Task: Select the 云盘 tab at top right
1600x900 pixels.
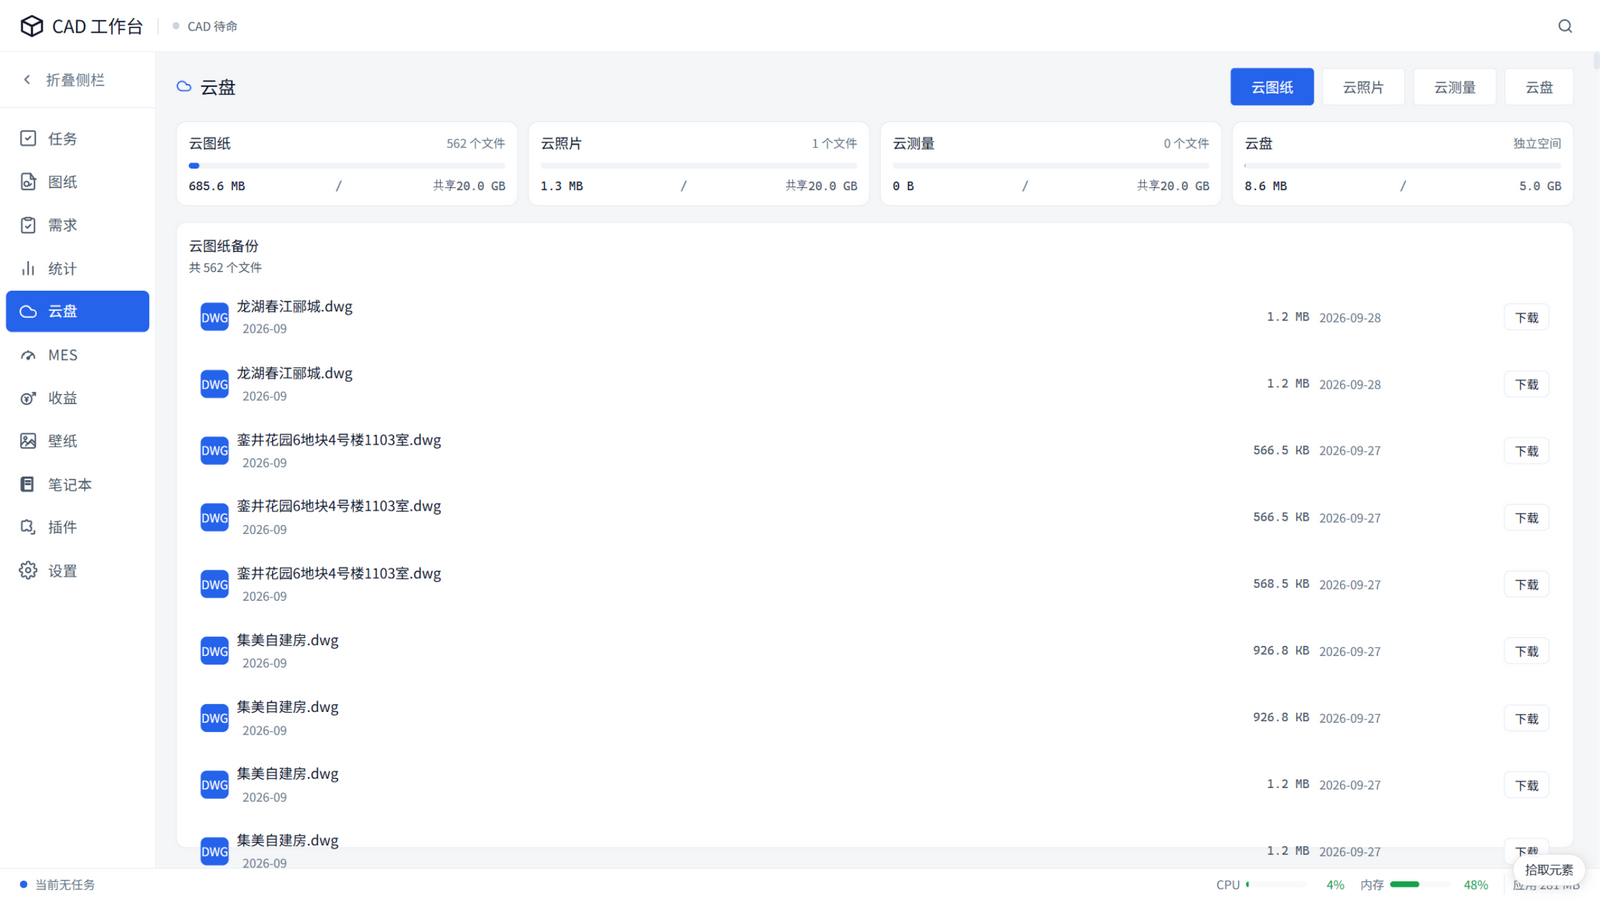Action: [1539, 87]
